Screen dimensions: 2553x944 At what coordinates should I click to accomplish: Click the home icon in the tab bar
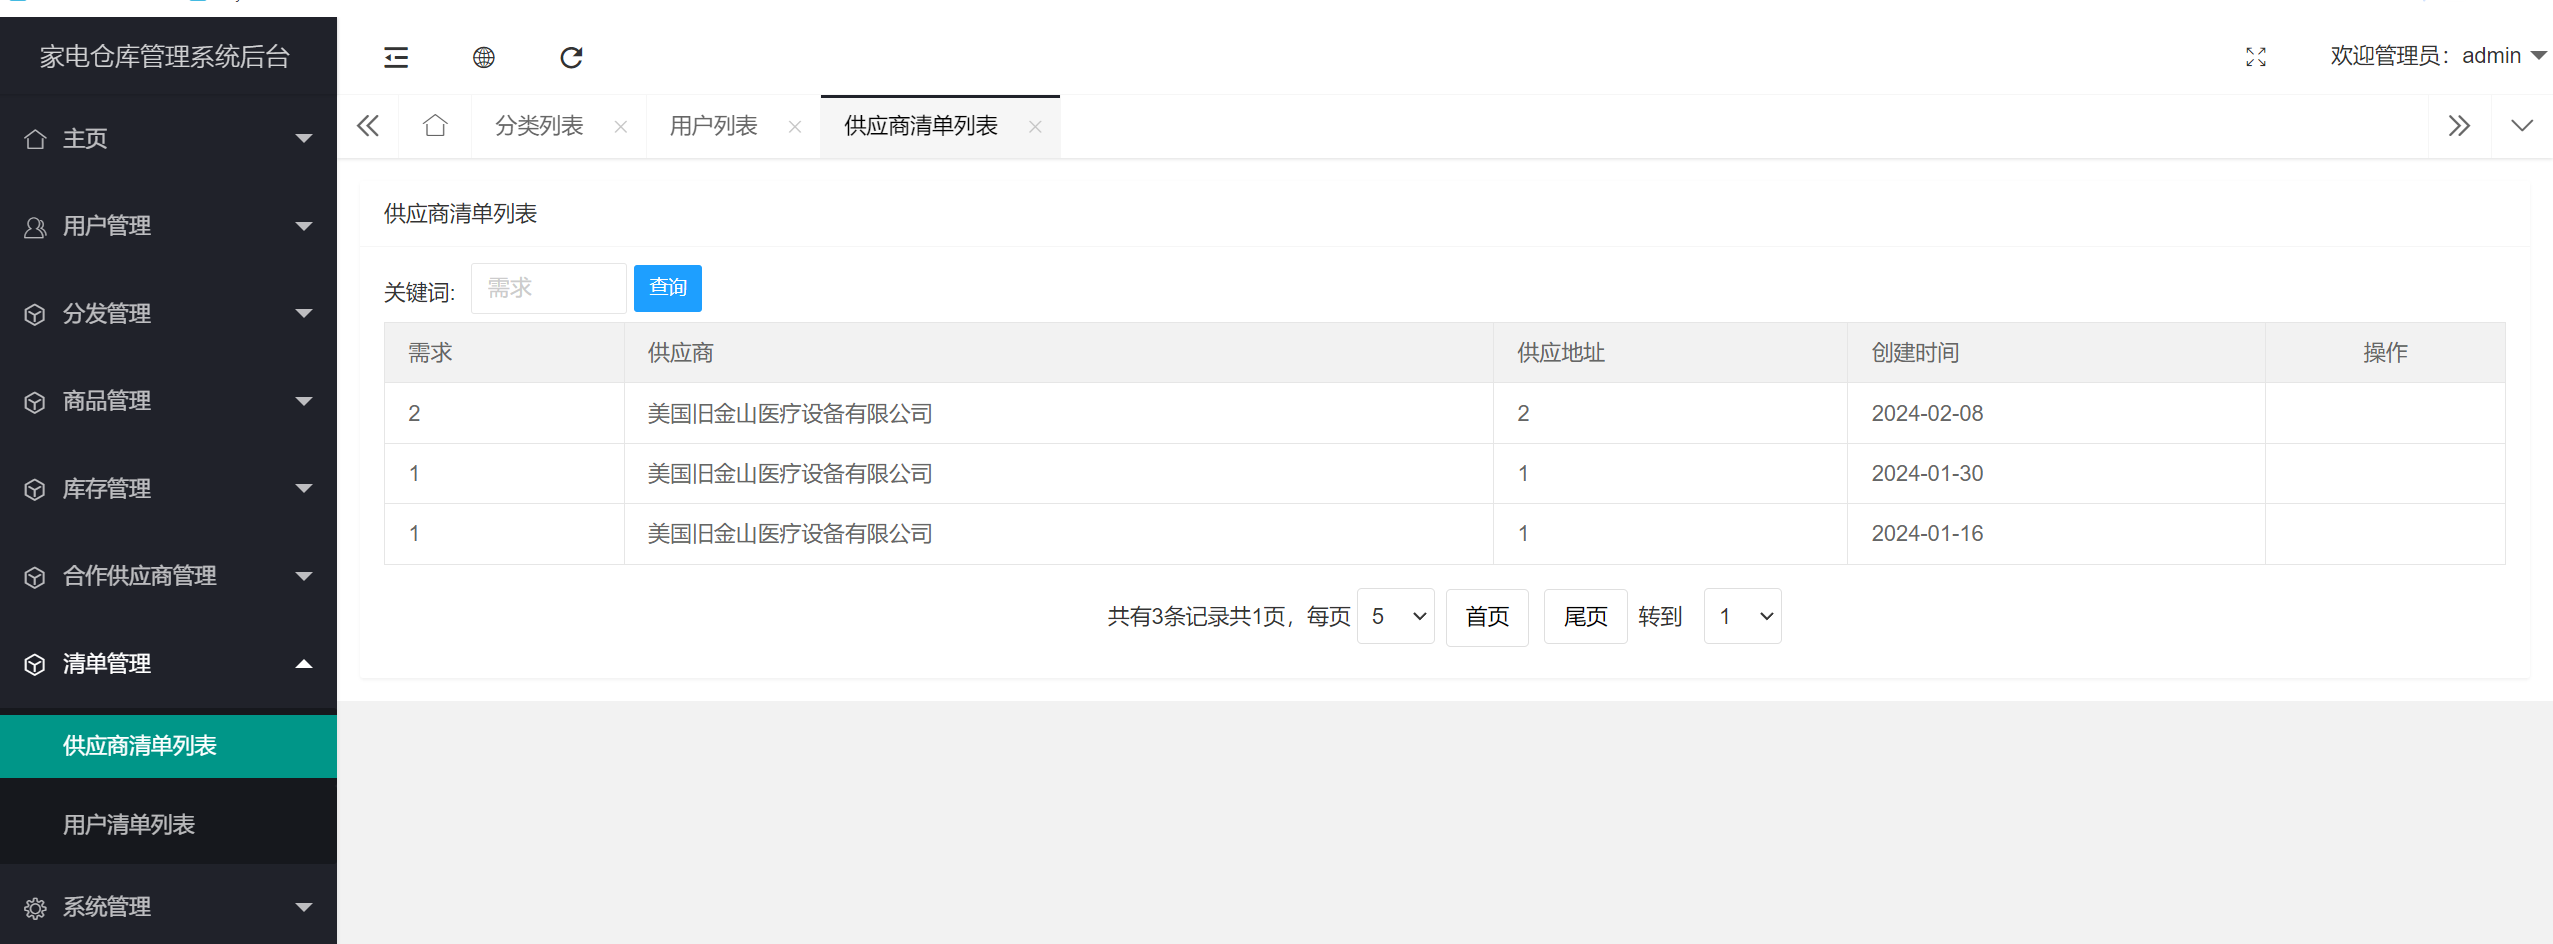click(x=434, y=125)
